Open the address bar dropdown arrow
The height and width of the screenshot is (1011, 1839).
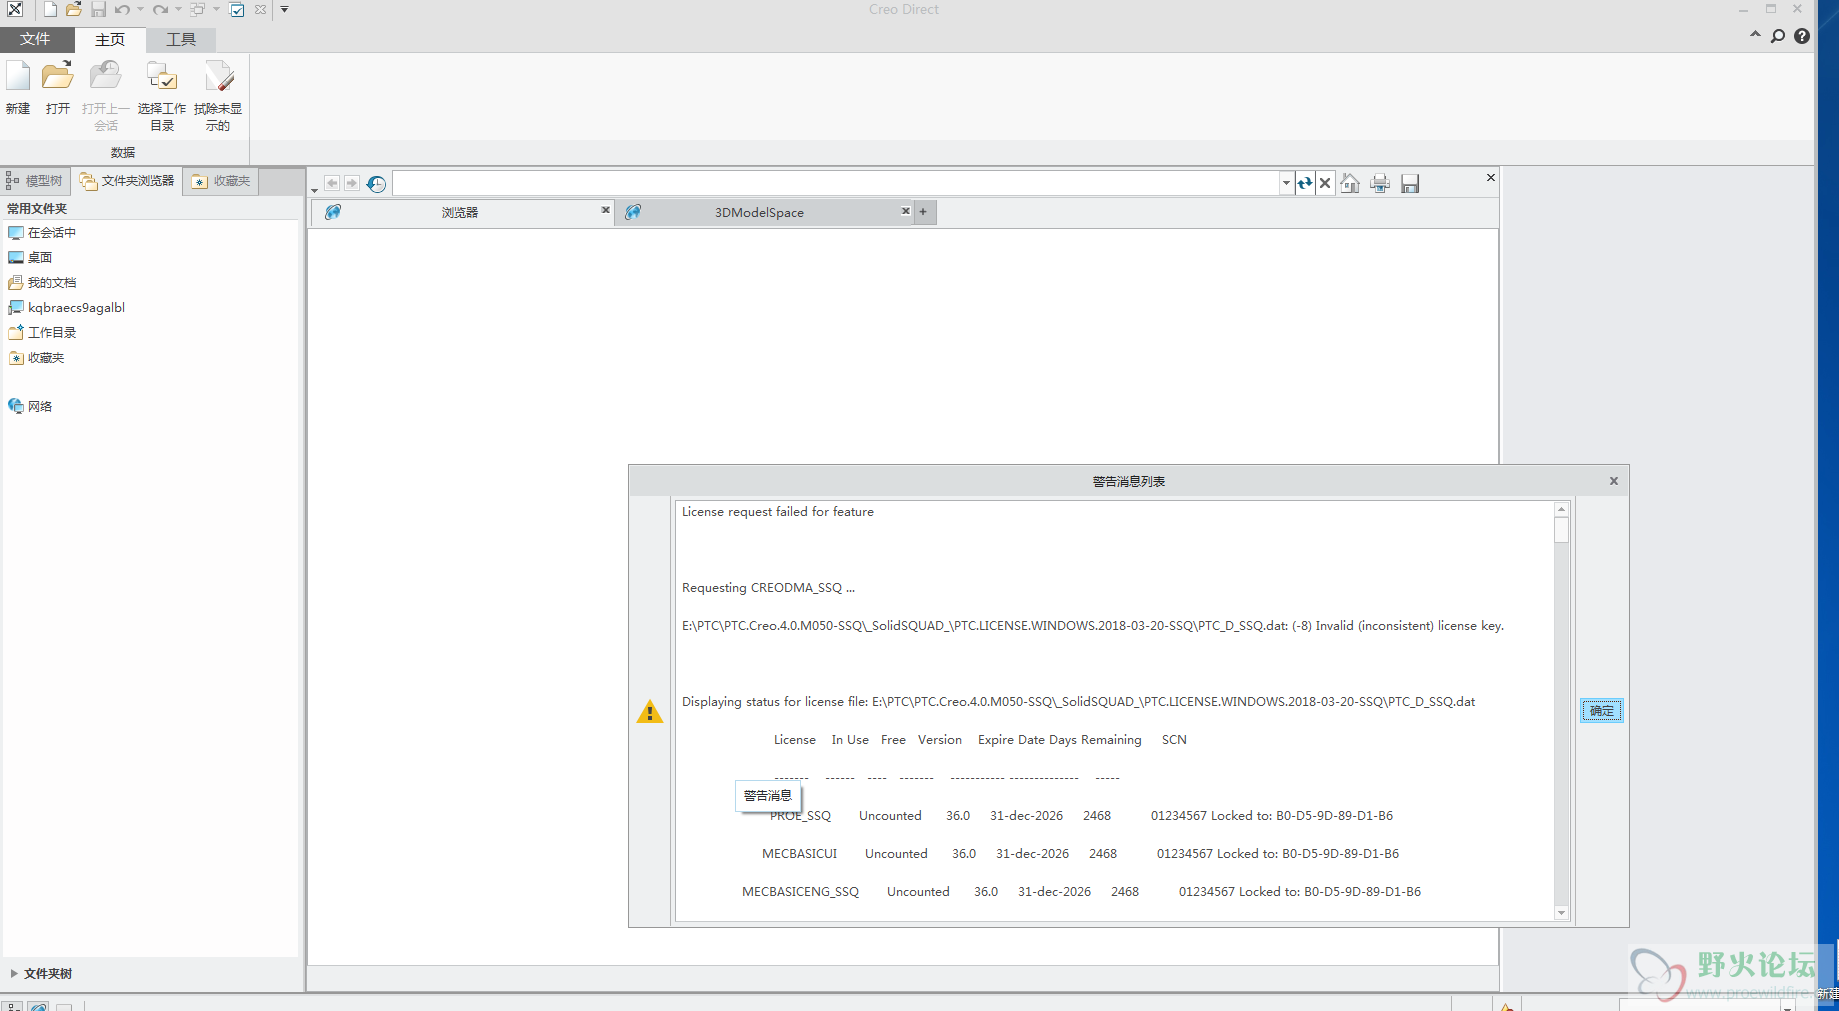(x=1287, y=183)
